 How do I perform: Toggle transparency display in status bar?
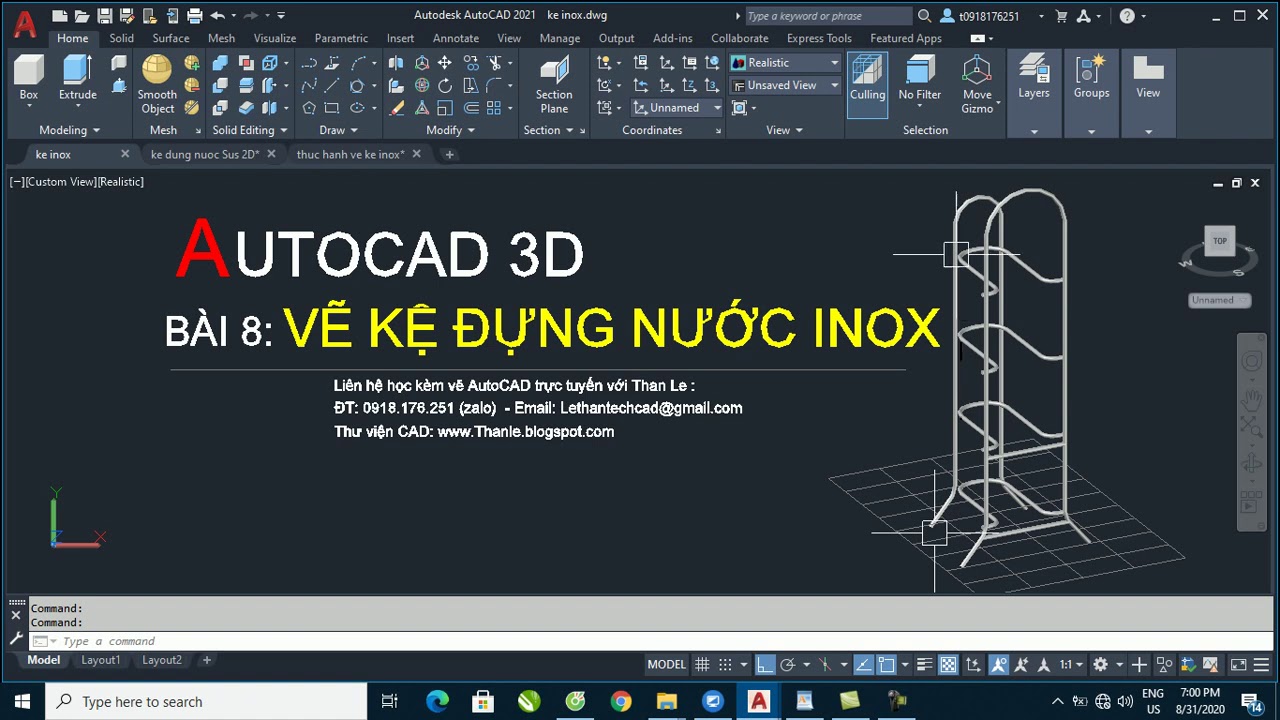(x=948, y=665)
